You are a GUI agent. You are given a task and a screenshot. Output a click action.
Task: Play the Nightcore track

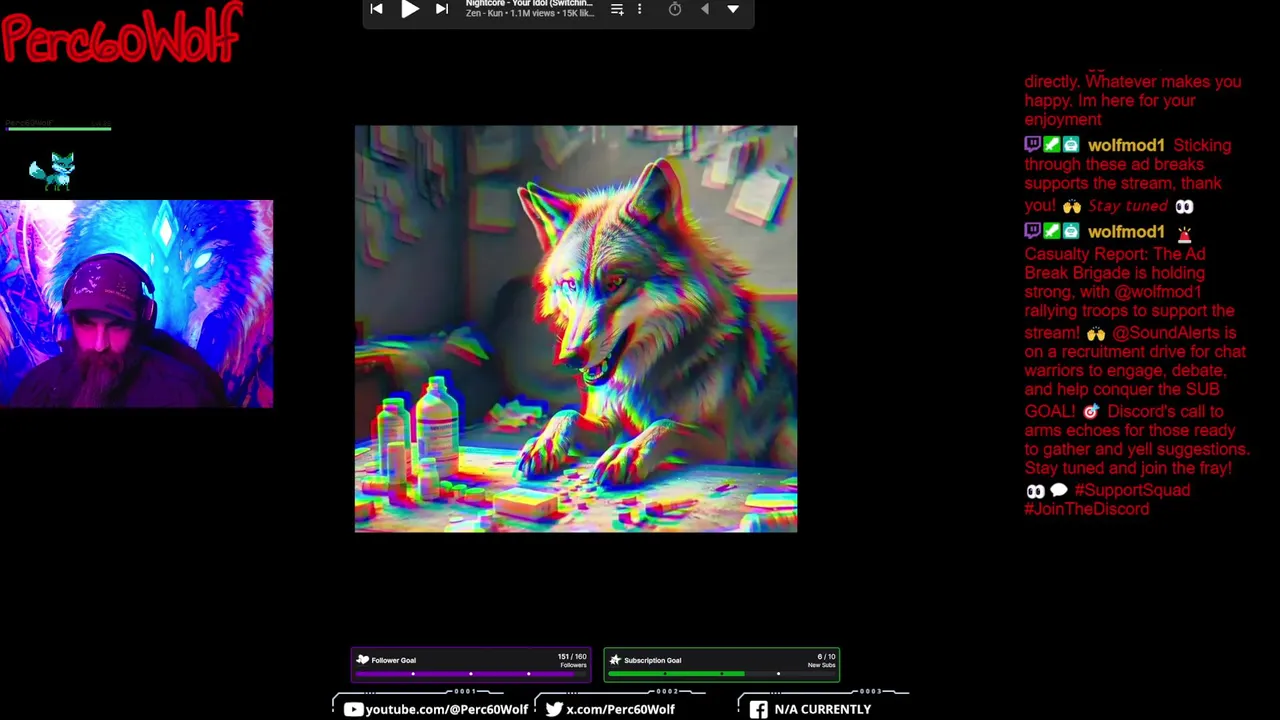(410, 9)
